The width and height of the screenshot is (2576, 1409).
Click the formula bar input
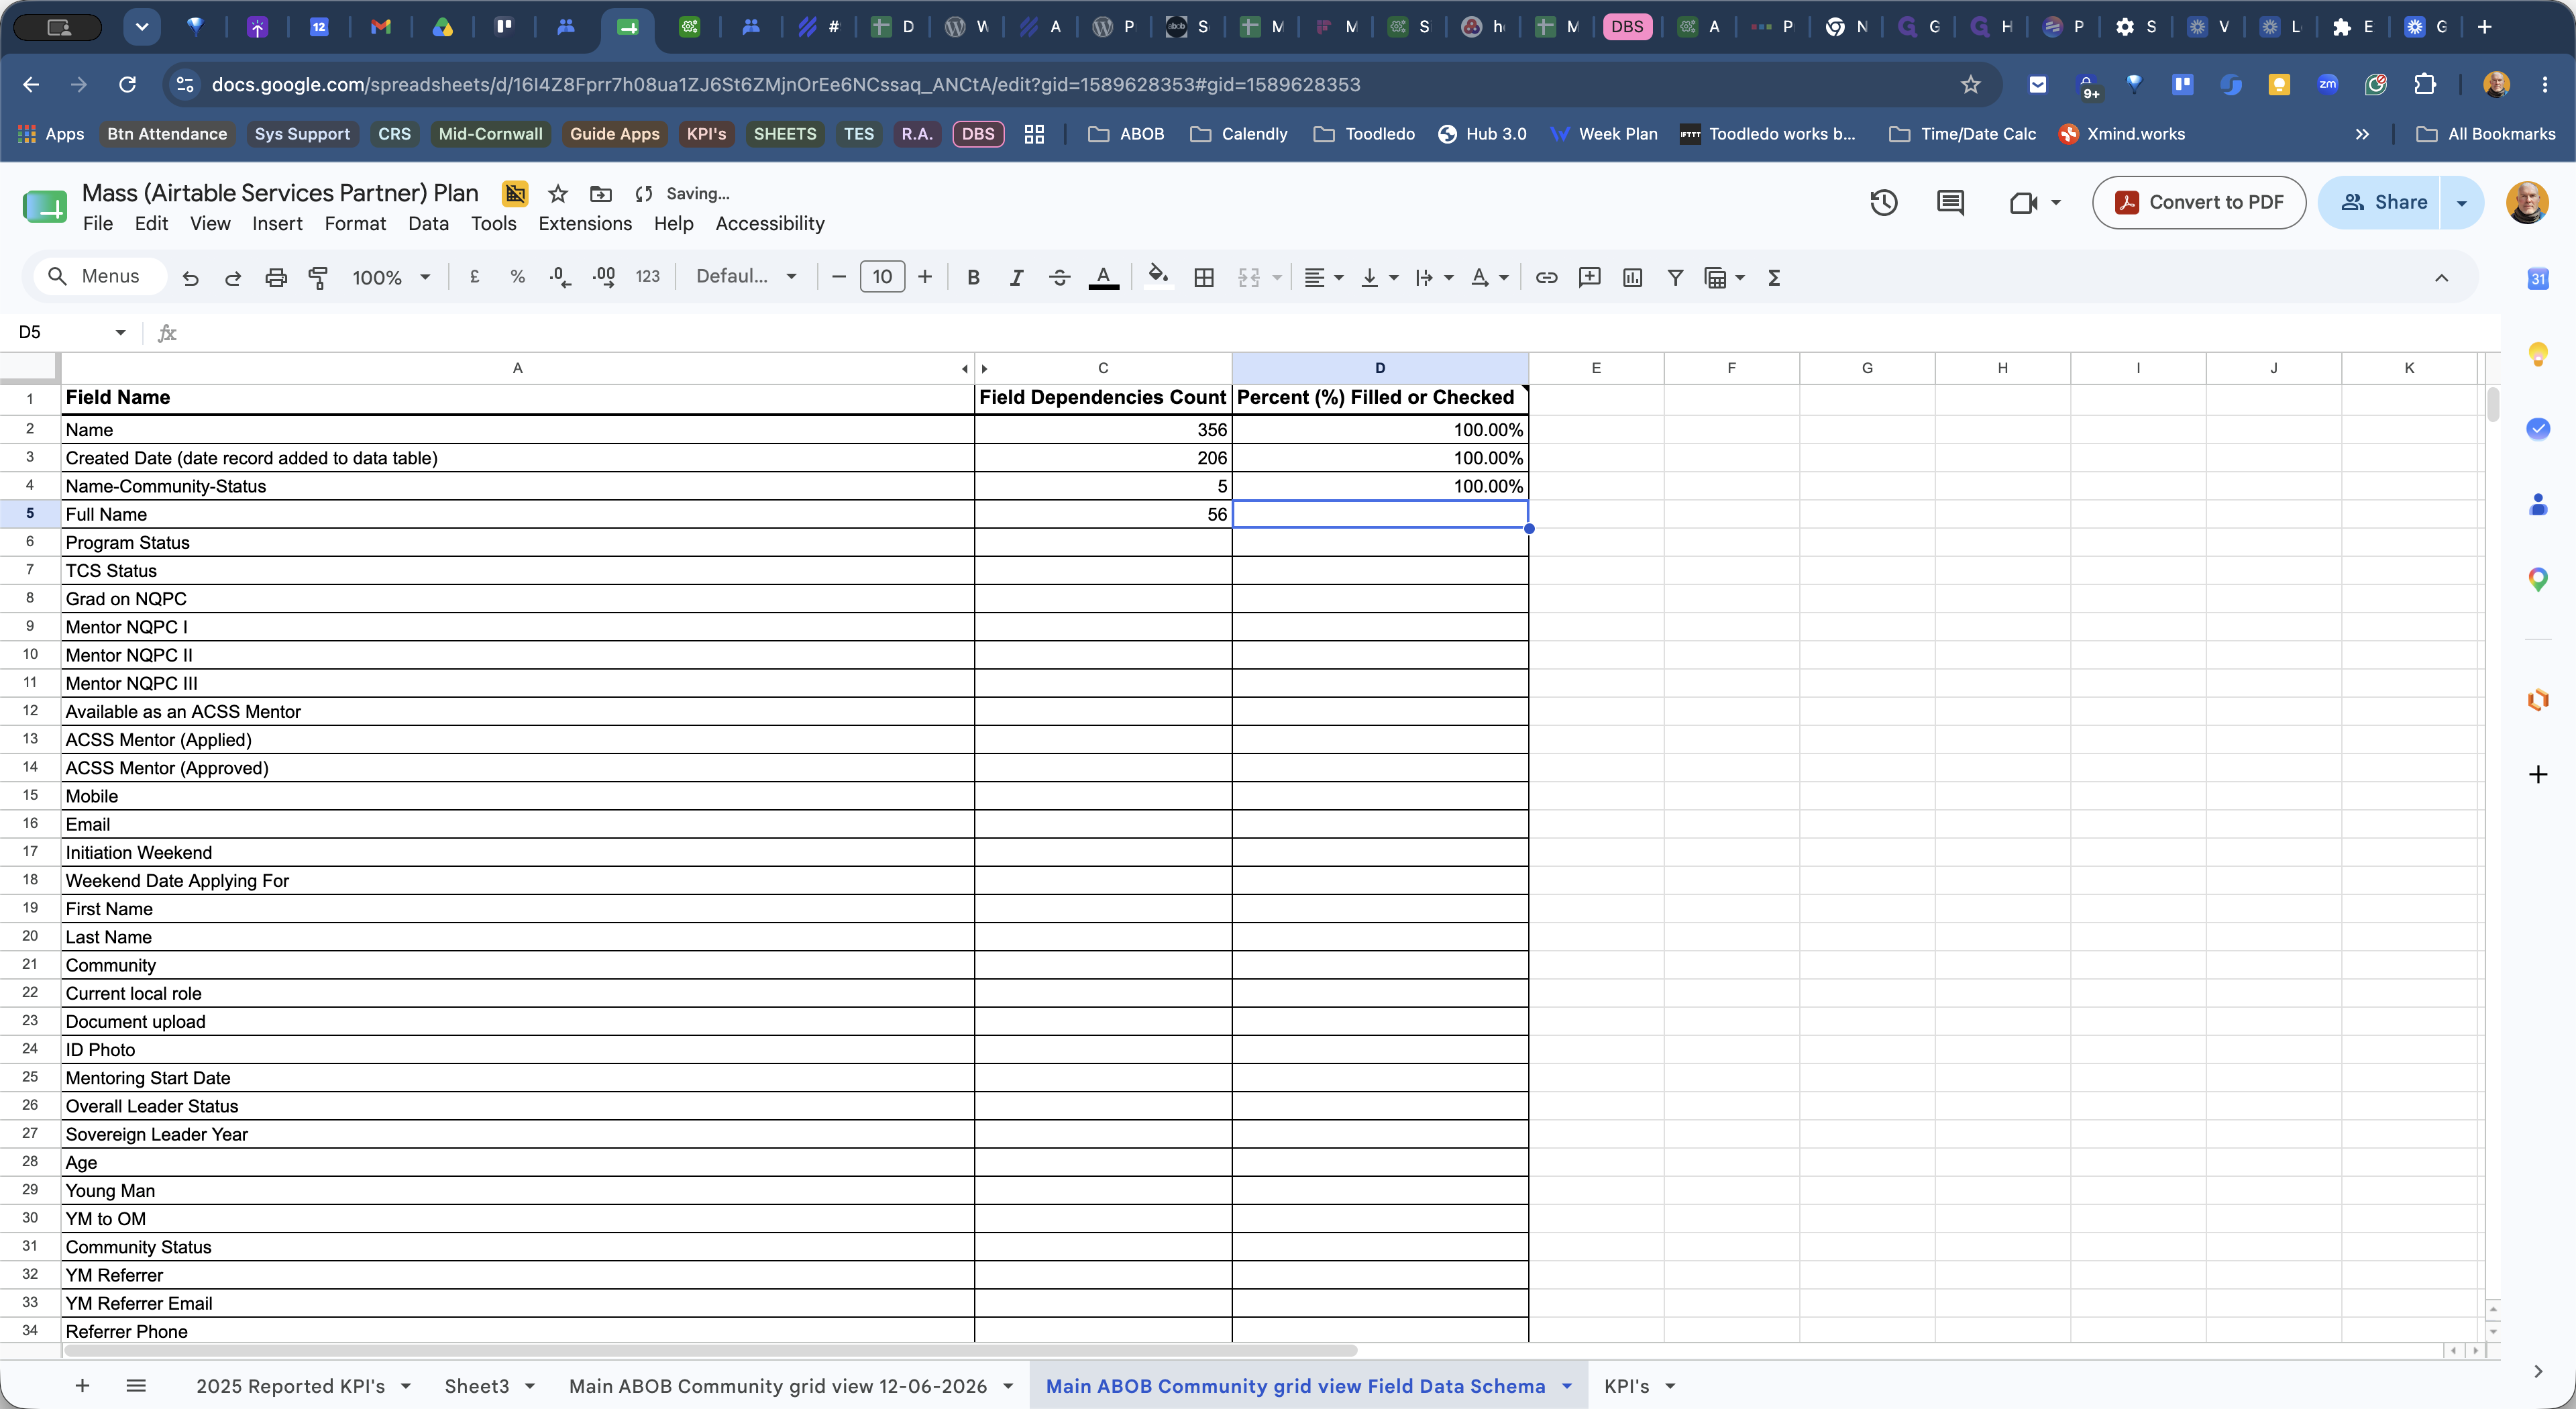tap(1330, 332)
